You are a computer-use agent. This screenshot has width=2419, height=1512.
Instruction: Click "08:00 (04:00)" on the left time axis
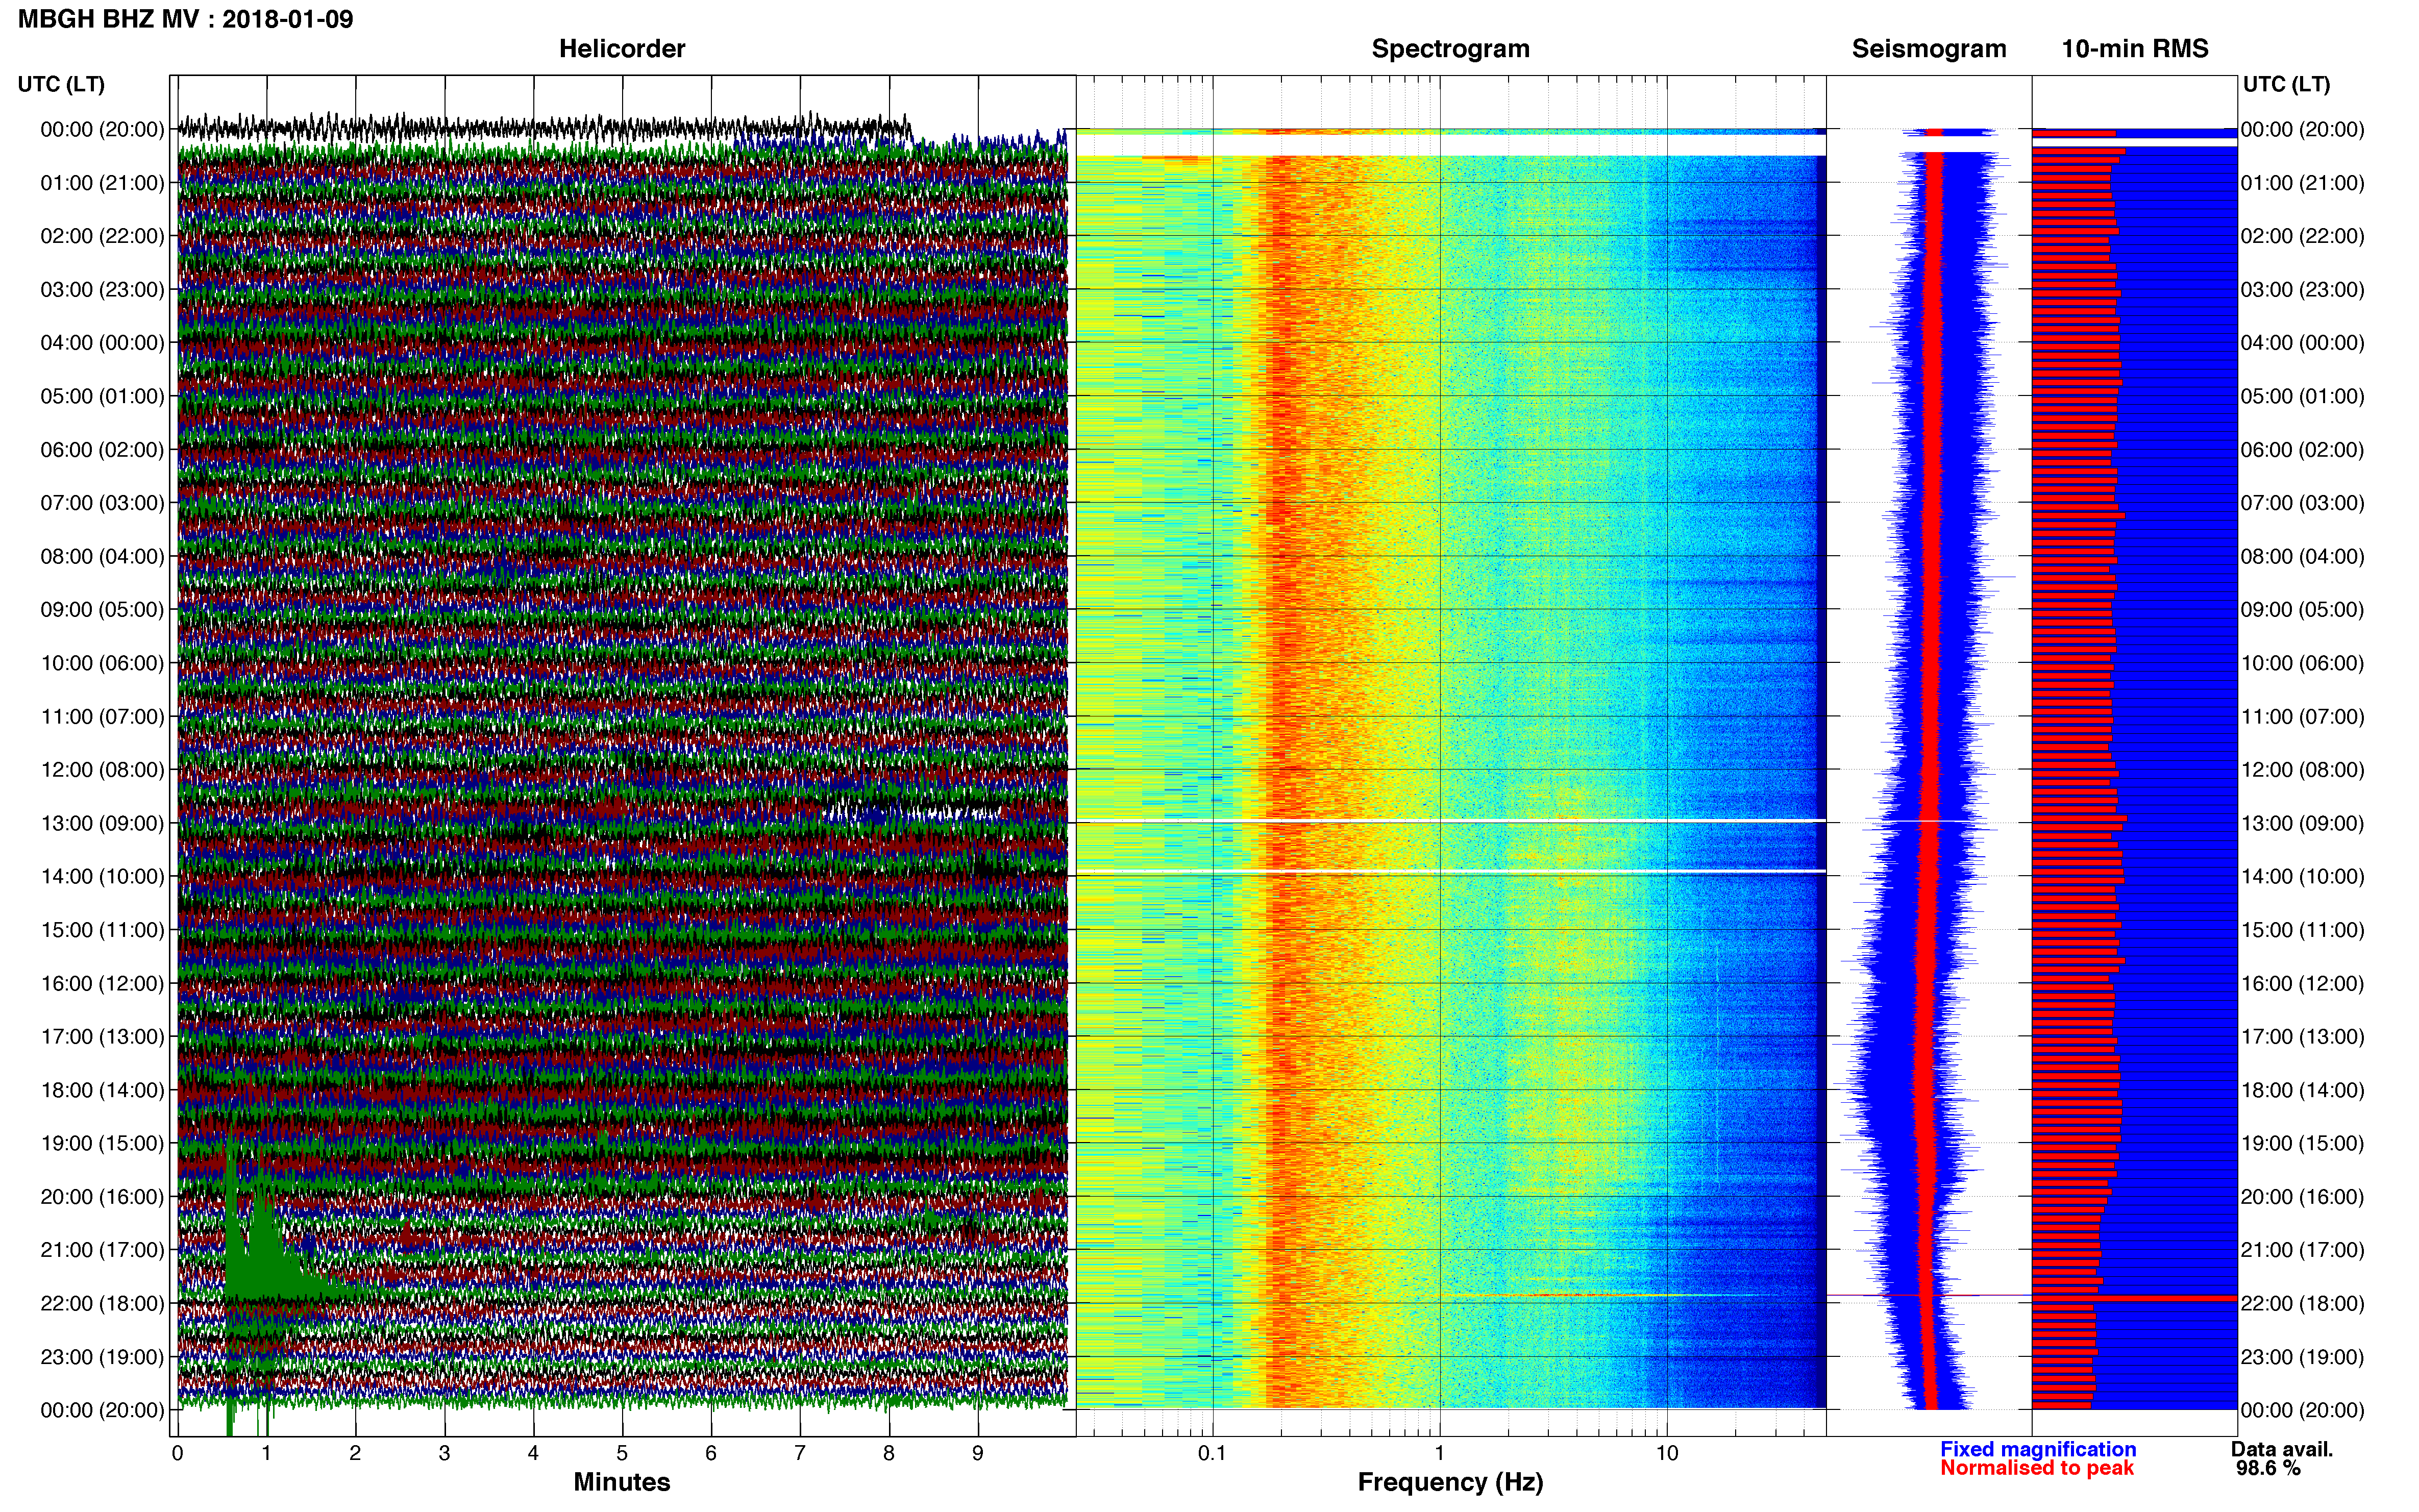(x=102, y=556)
